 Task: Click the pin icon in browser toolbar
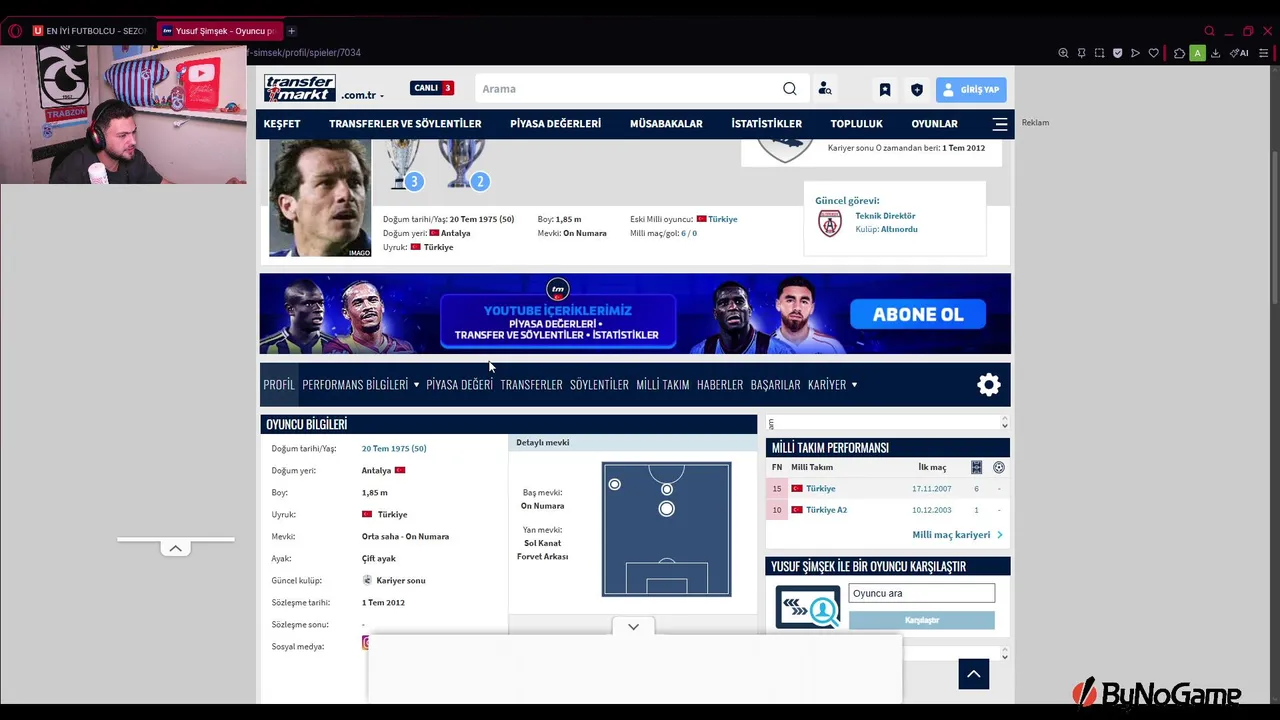(x=1081, y=53)
